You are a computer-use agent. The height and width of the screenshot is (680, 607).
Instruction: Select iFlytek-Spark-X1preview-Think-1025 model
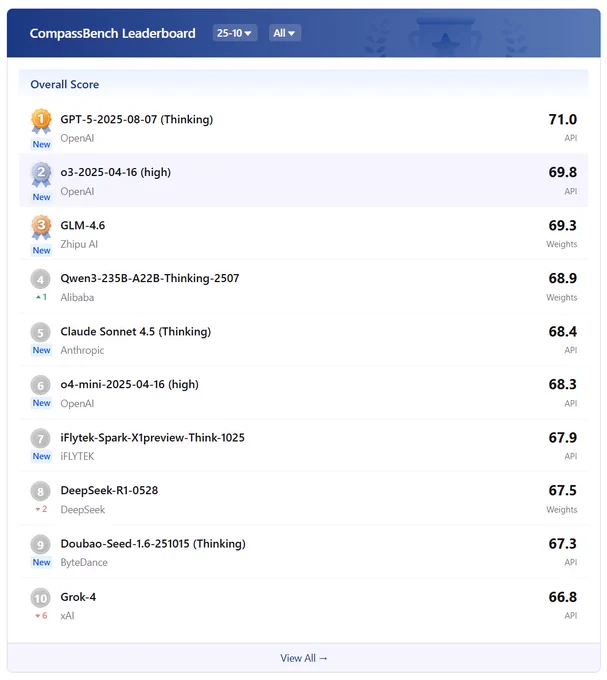coord(152,438)
